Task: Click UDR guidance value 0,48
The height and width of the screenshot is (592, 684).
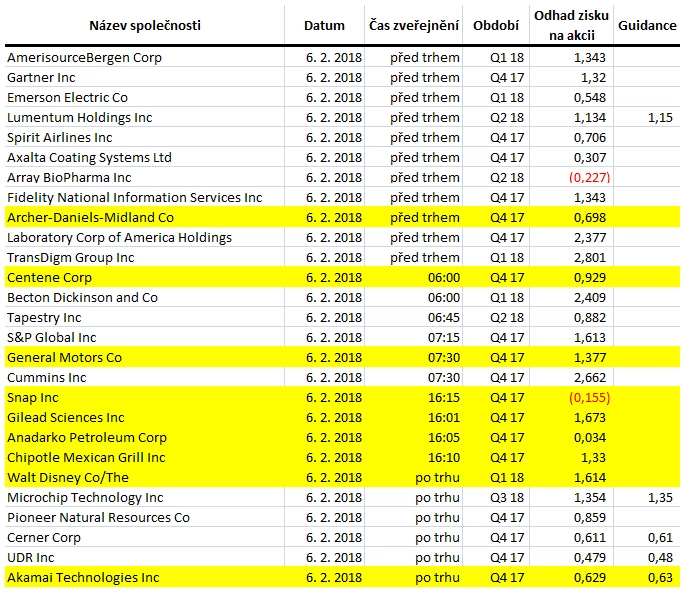Action: [x=660, y=558]
